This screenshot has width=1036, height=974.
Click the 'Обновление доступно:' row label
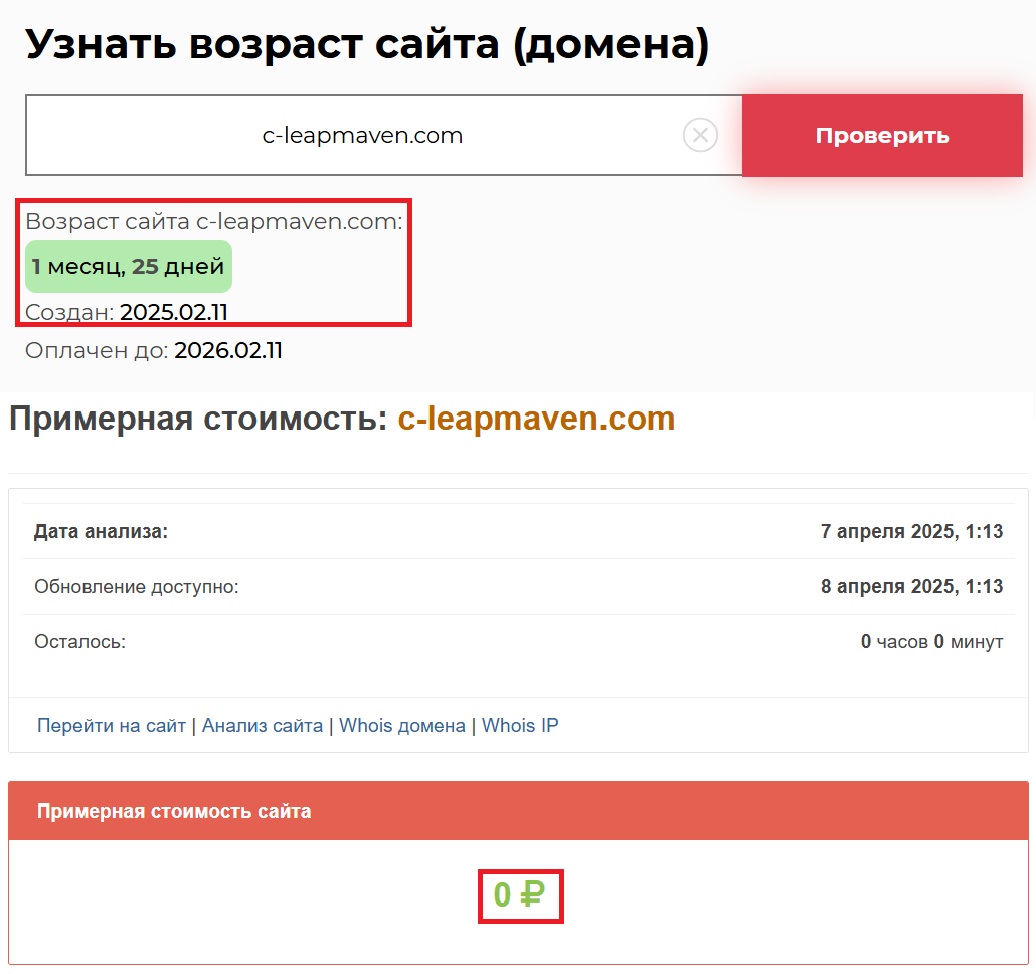point(136,587)
